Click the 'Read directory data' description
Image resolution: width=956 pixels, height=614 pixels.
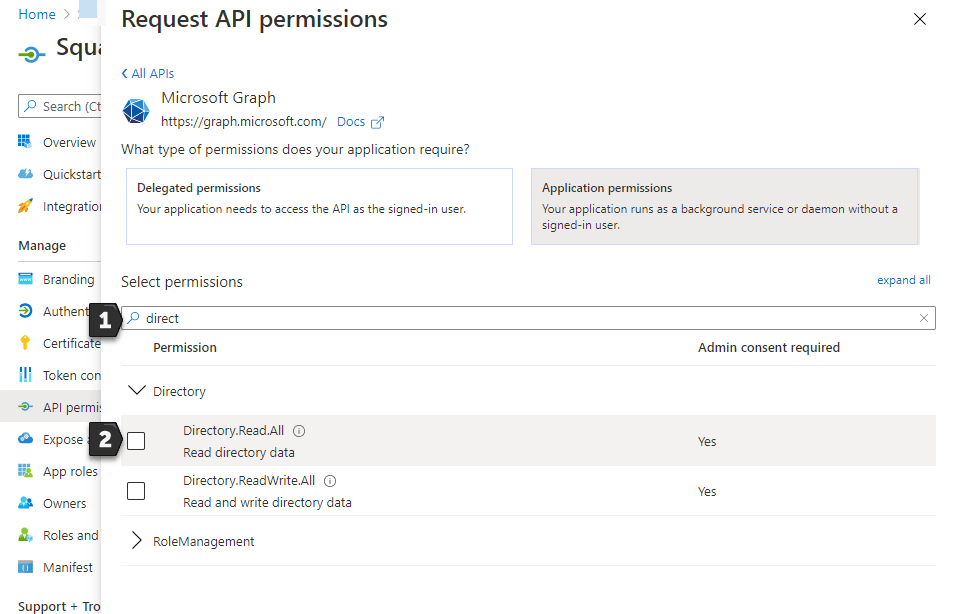[x=239, y=453]
